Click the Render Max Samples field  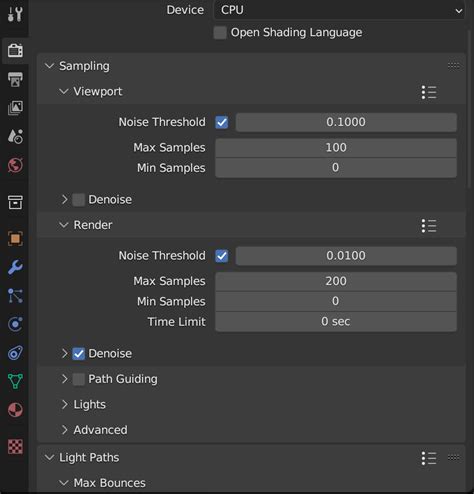[x=336, y=281]
